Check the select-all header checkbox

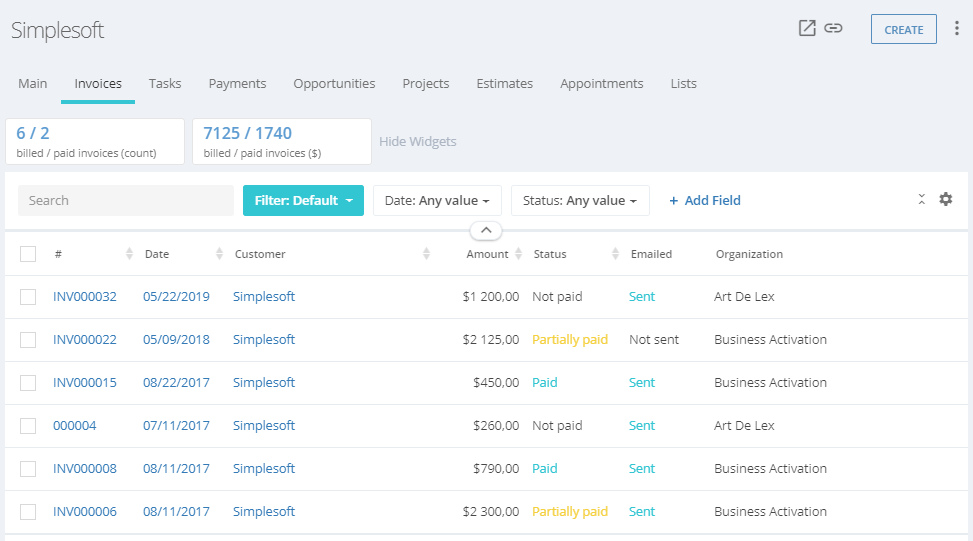pos(28,254)
